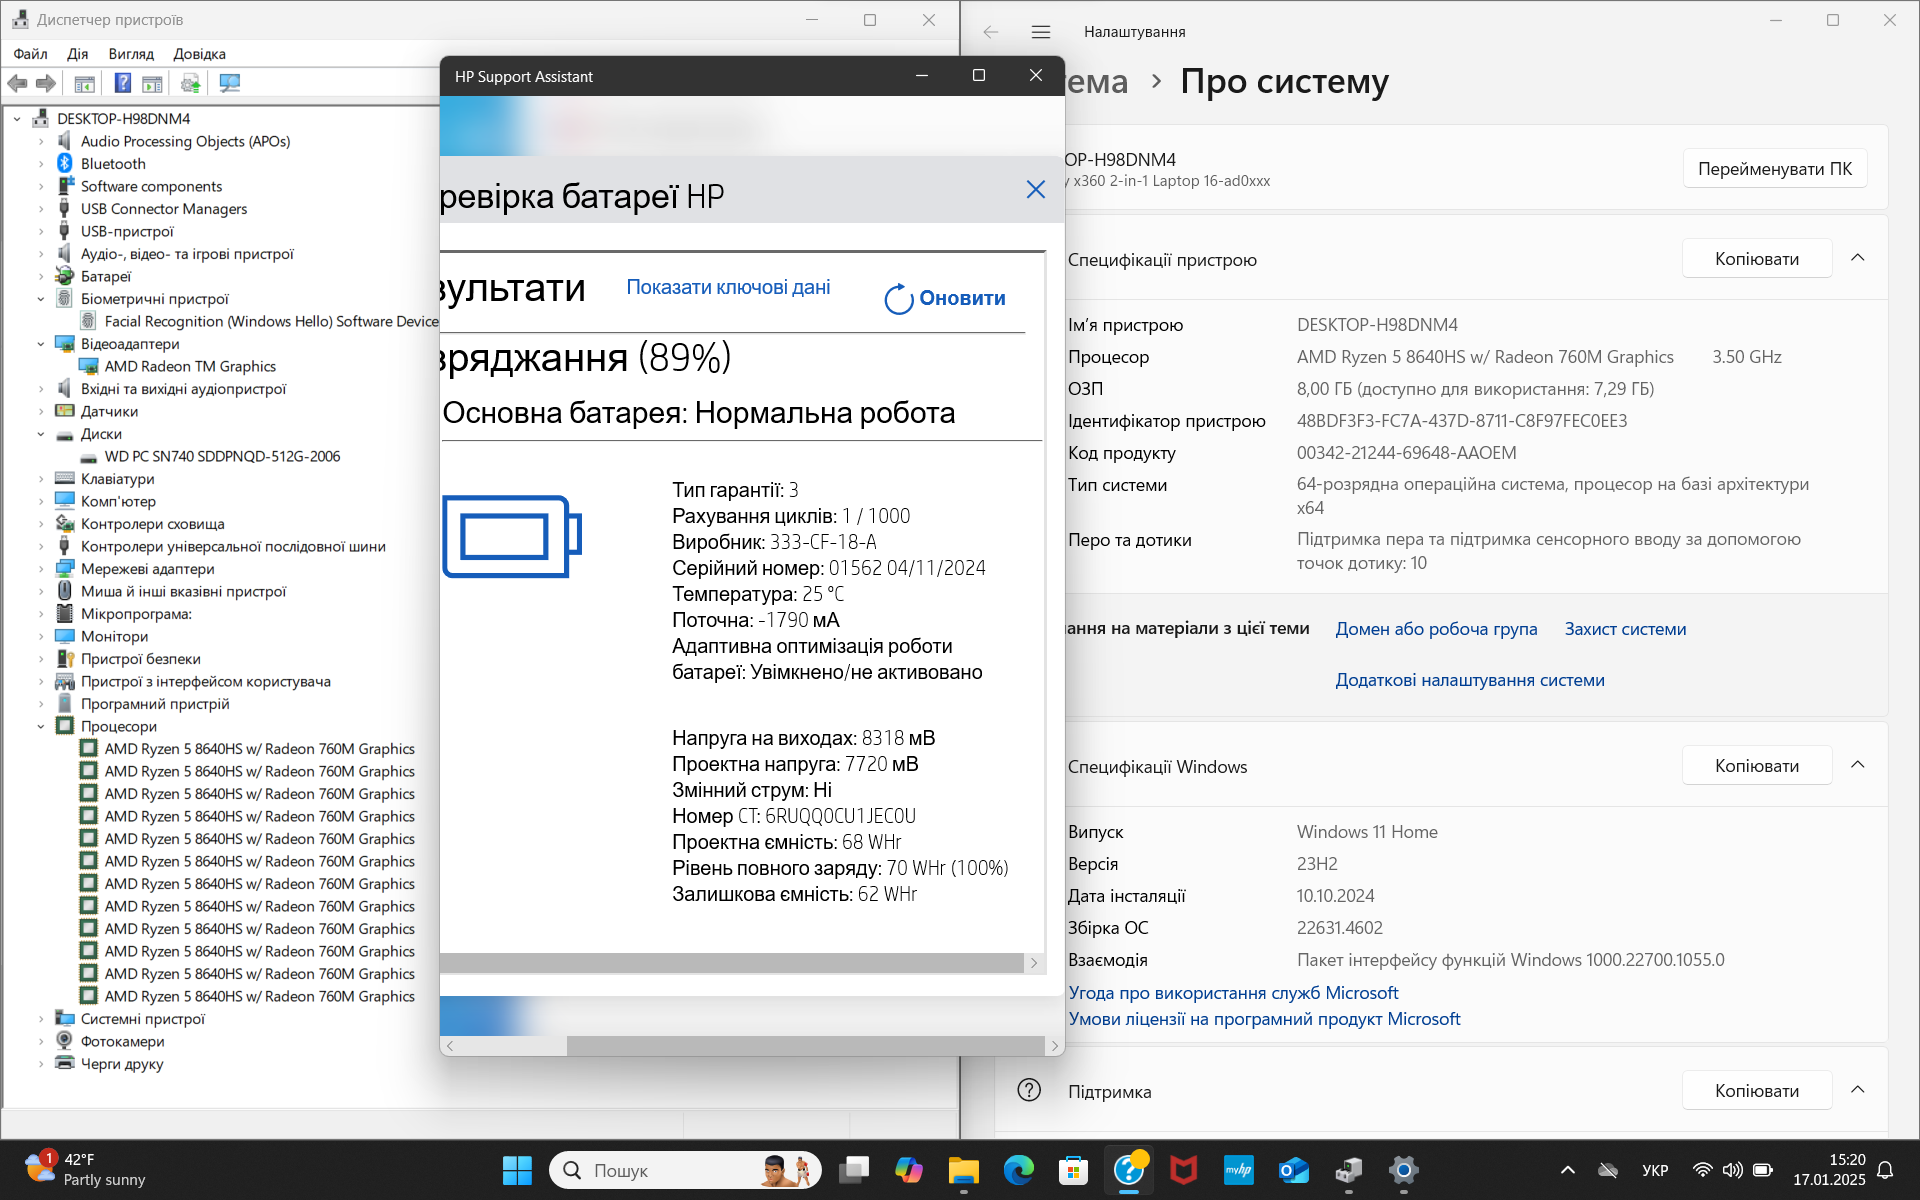The image size is (1920, 1200).
Task: Launch Copilot from the taskbar
Action: click(909, 1170)
